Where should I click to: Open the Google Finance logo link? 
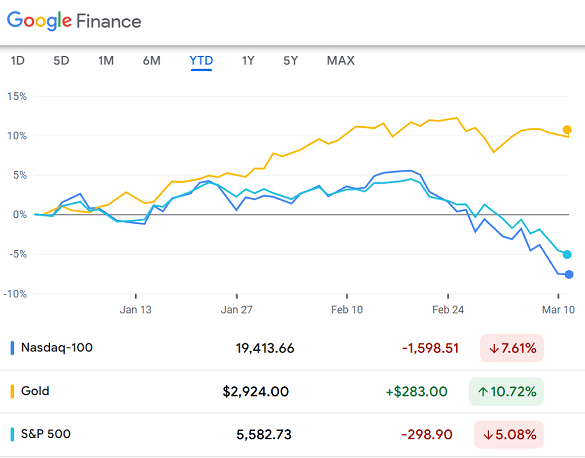(74, 21)
